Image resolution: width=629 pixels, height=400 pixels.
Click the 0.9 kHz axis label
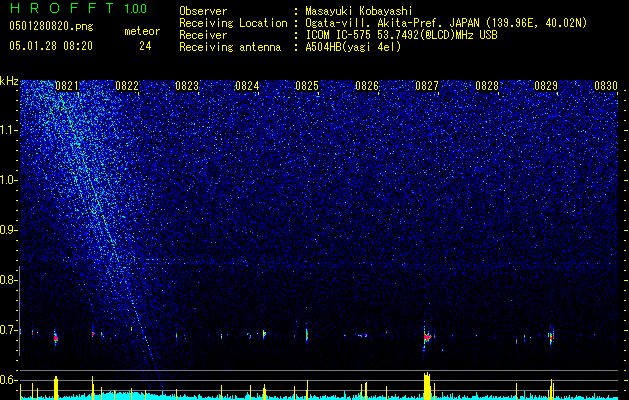[9, 230]
